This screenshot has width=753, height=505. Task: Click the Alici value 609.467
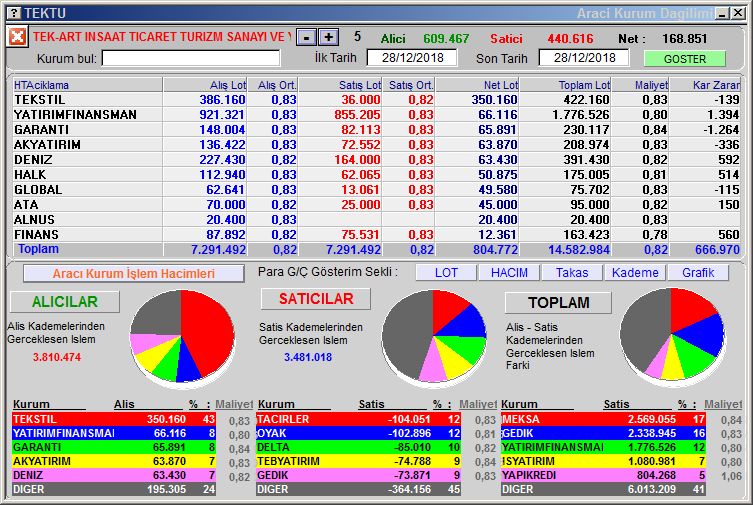[x=446, y=38]
